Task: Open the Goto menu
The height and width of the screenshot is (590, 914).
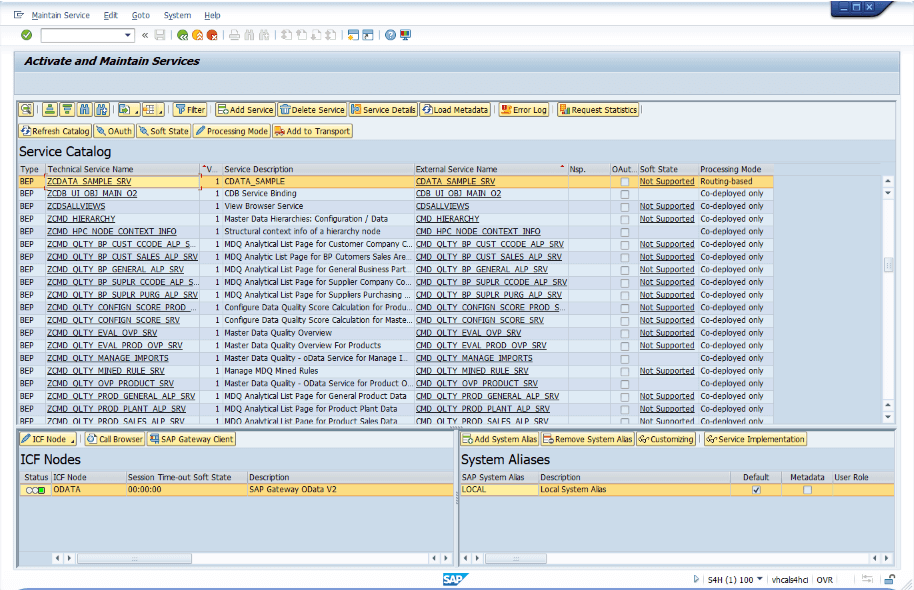Action: click(140, 15)
